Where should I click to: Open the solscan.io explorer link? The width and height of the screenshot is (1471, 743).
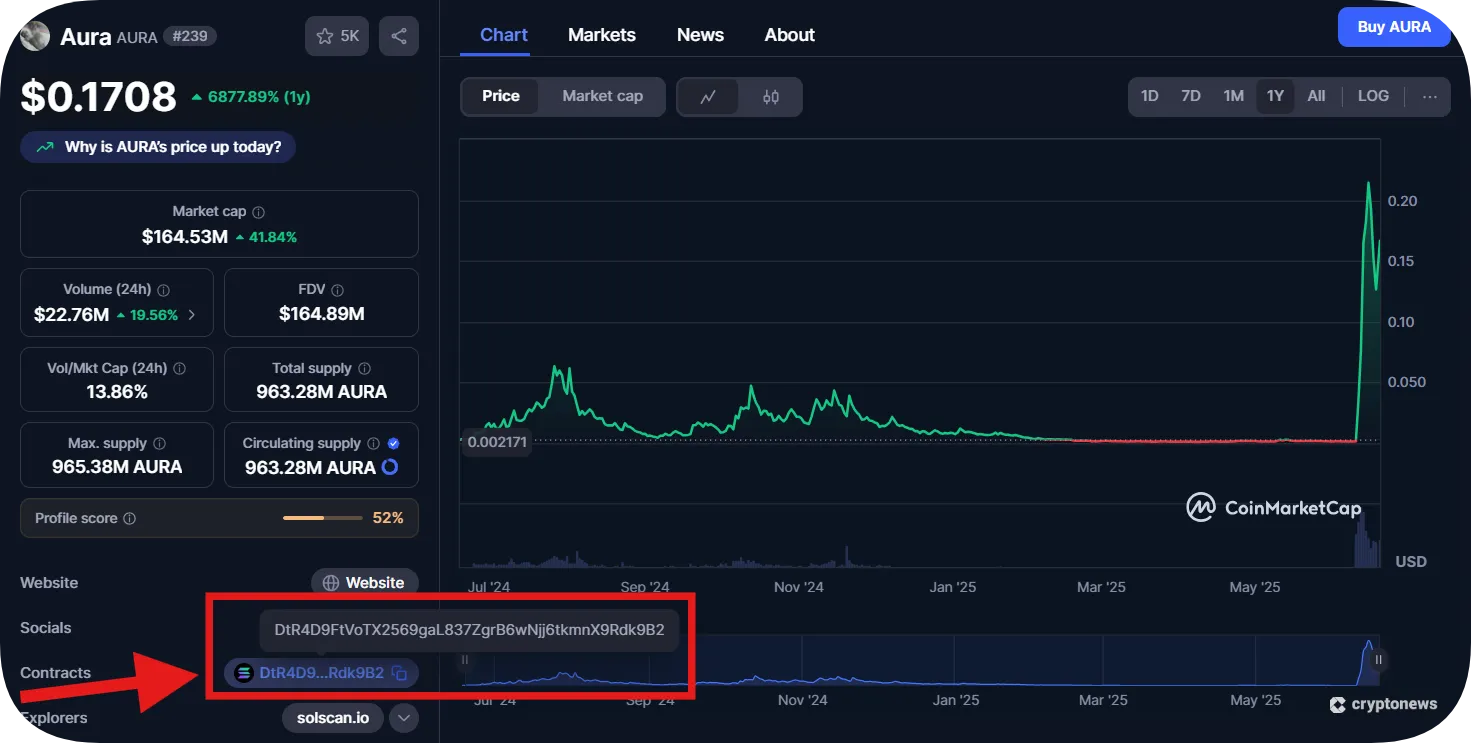(x=333, y=718)
